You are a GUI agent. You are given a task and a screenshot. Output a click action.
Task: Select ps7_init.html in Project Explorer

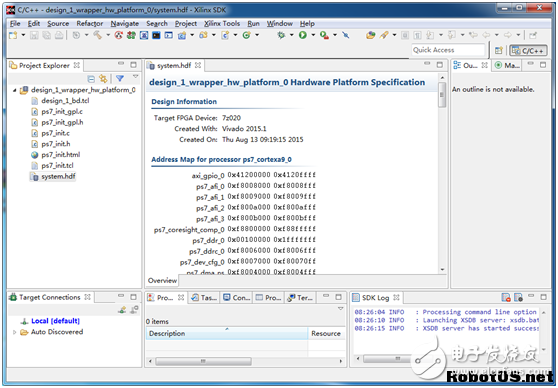pos(60,154)
